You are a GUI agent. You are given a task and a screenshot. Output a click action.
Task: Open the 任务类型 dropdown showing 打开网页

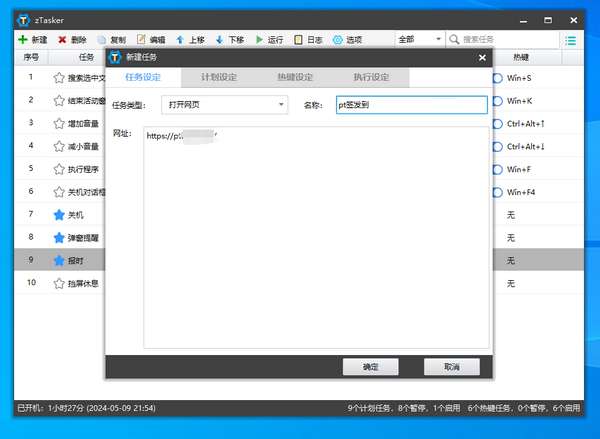(224, 104)
